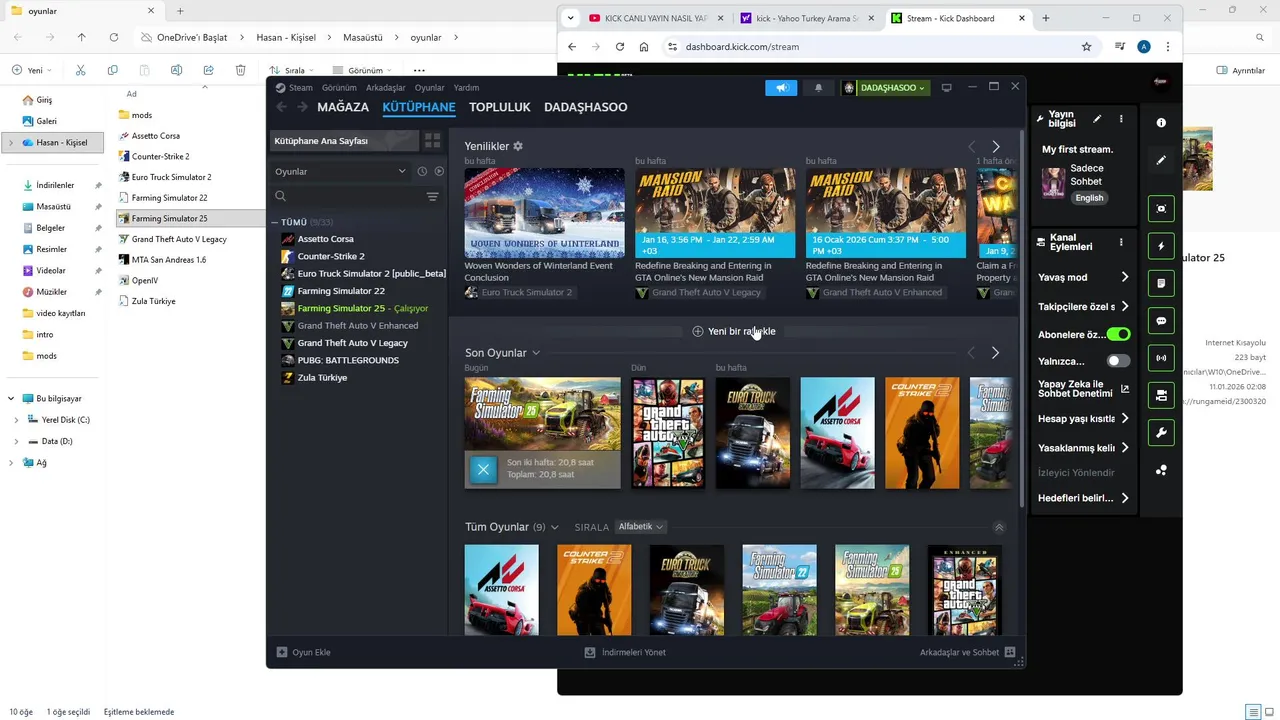The height and width of the screenshot is (720, 1280).
Task: Disable Abonelere özel toggle
Action: pyautogui.click(x=1118, y=334)
